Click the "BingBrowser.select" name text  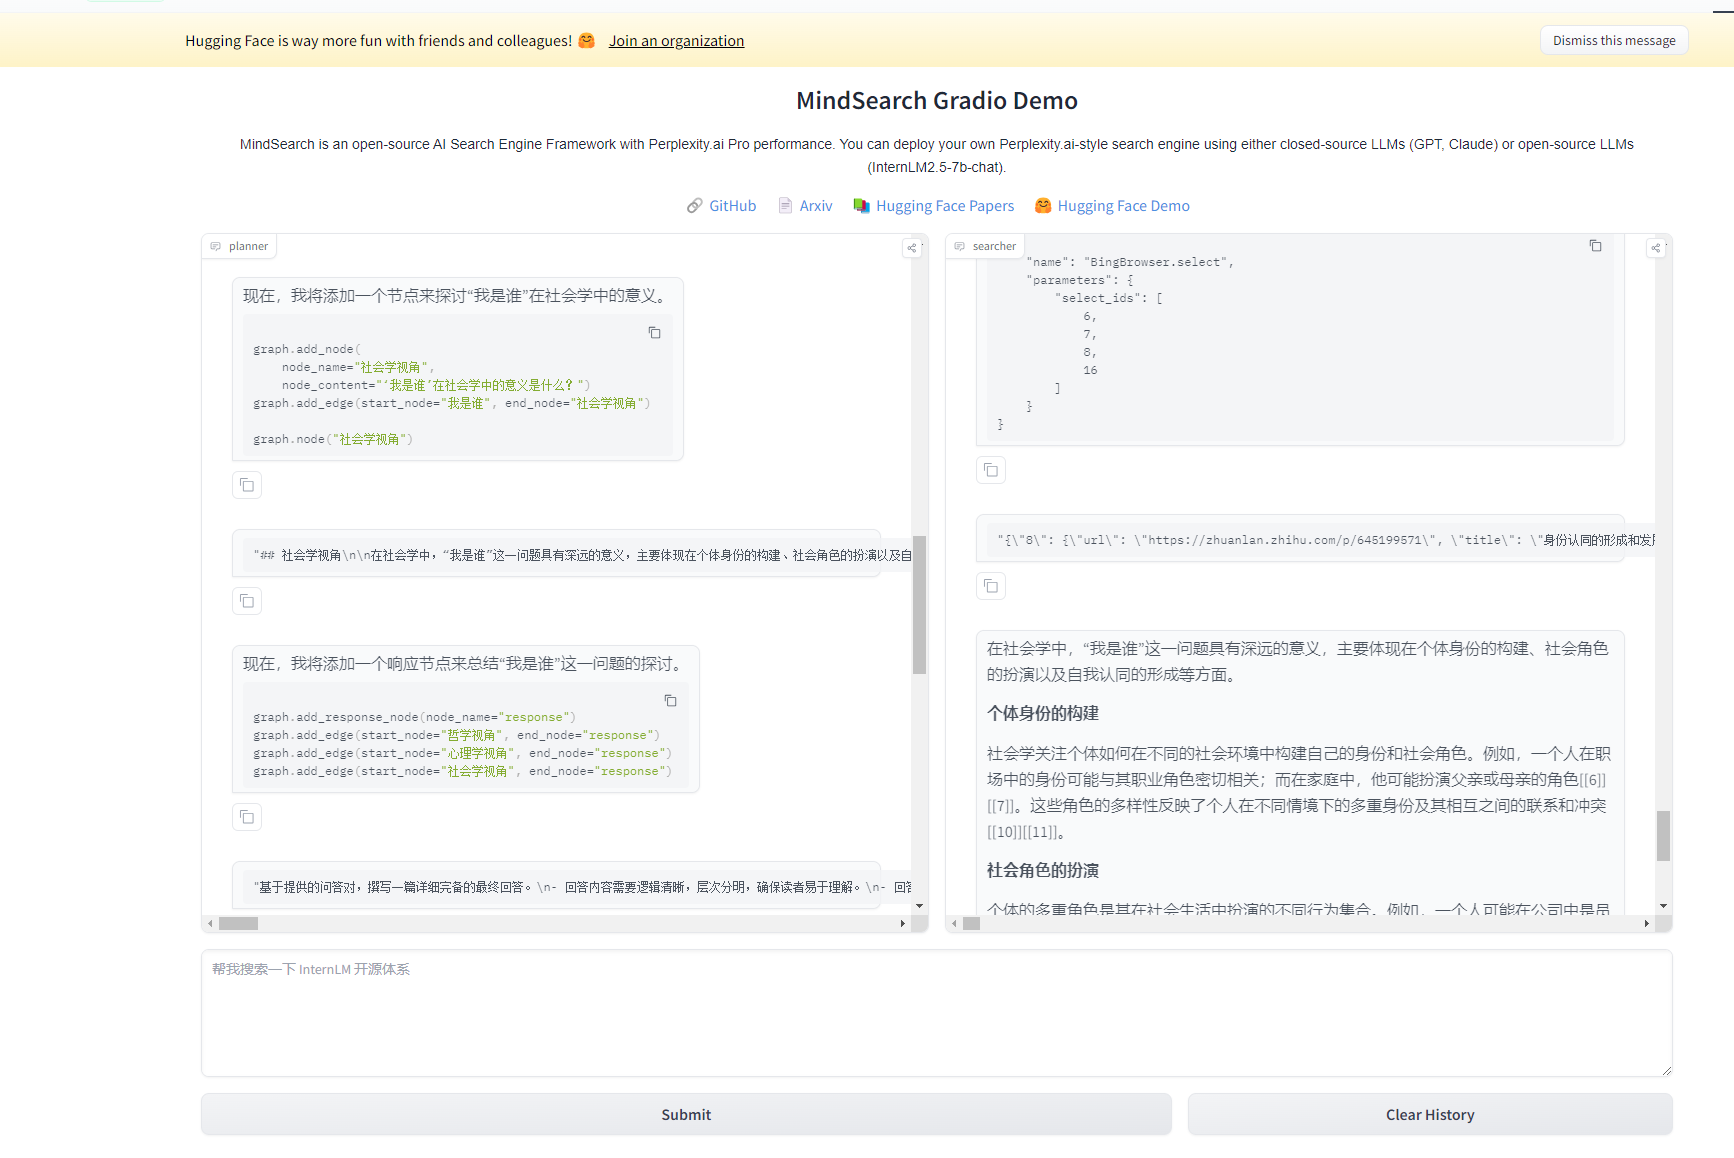pyautogui.click(x=1155, y=262)
